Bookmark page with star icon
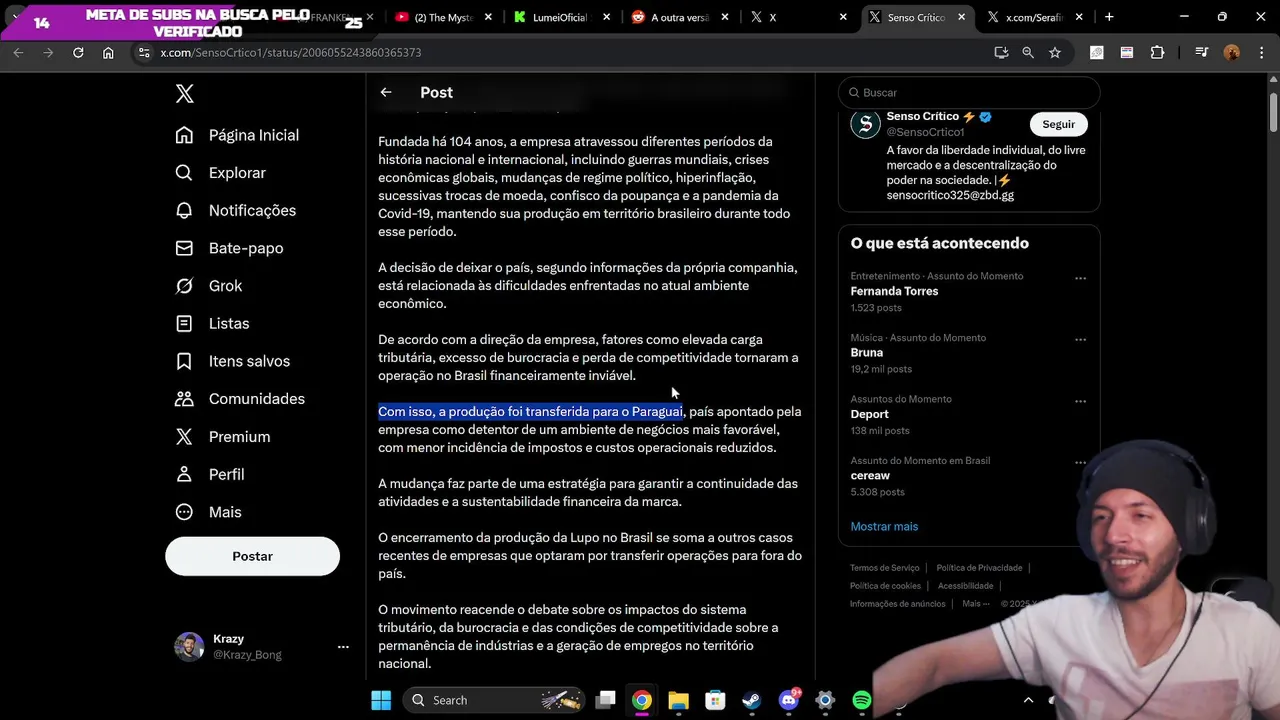The height and width of the screenshot is (720, 1280). point(1055,52)
